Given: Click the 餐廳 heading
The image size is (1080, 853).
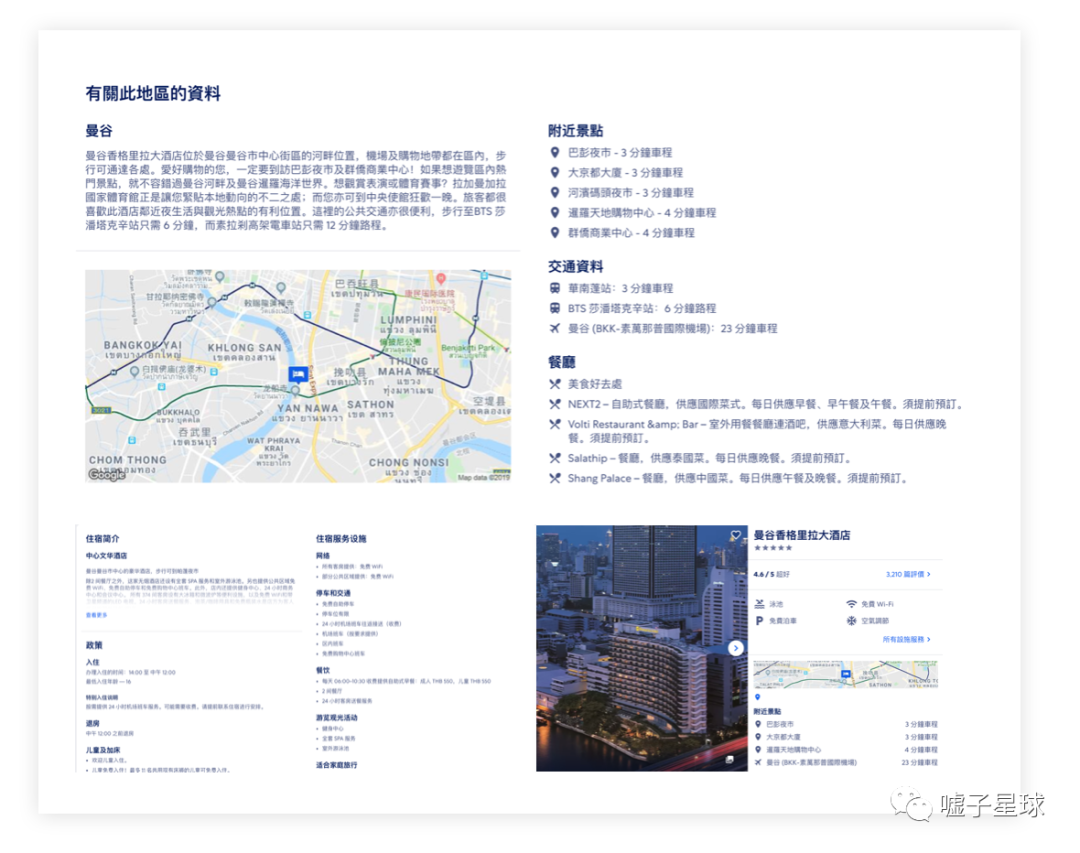Looking at the screenshot, I should [561, 362].
